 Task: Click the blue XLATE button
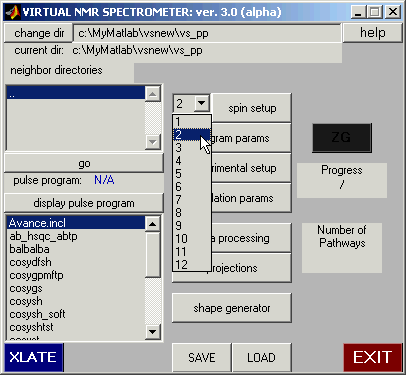click(x=34, y=357)
